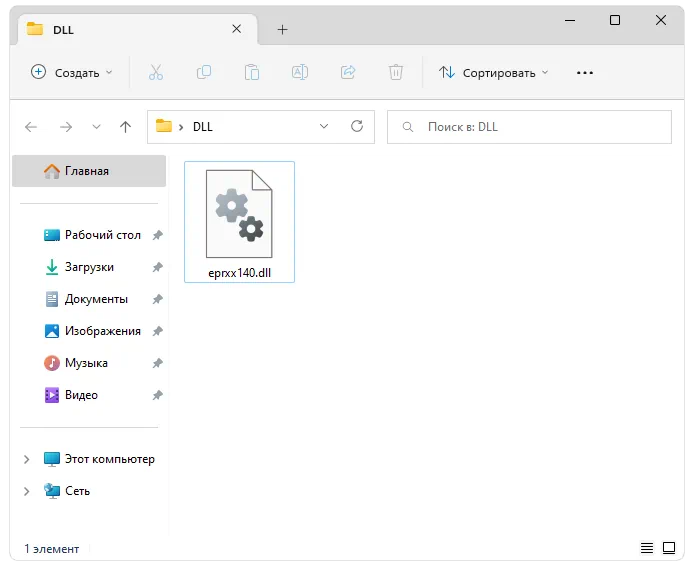Image resolution: width=689 pixels, height=566 pixels.
Task: Switch to large icons view
Action: [x=669, y=548]
